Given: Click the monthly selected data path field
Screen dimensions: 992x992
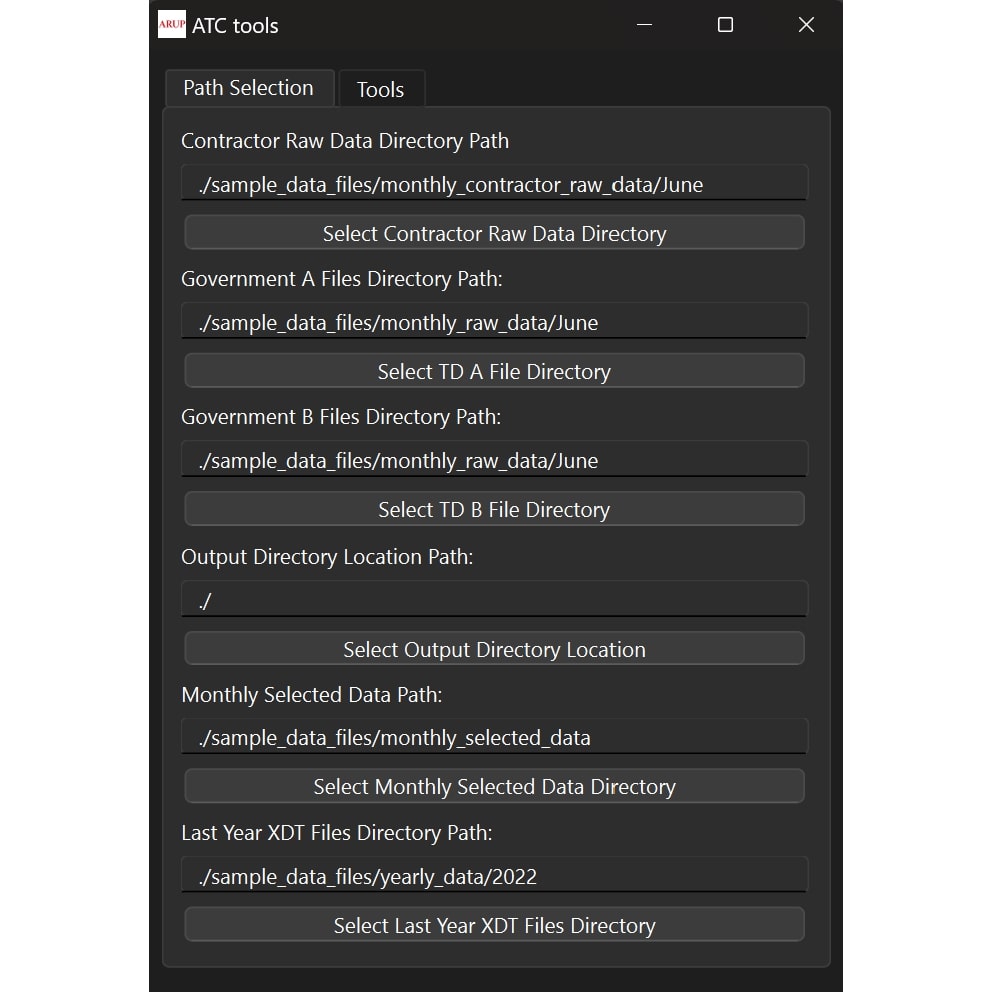Looking at the screenshot, I should (x=494, y=737).
